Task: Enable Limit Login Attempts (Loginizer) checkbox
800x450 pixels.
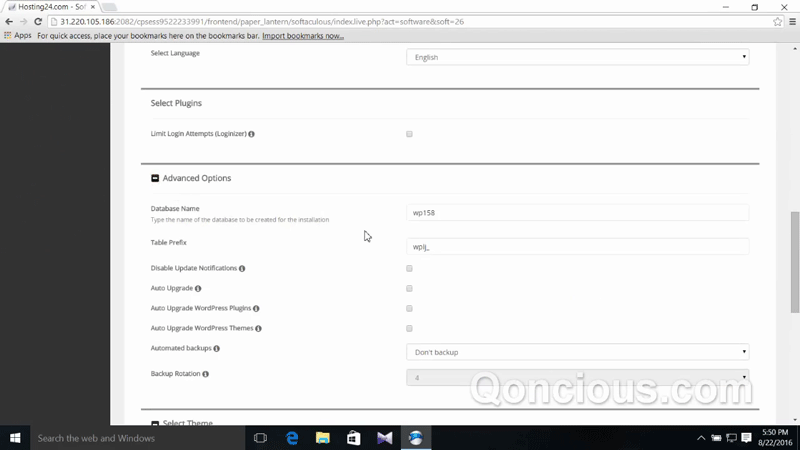Action: (409, 134)
